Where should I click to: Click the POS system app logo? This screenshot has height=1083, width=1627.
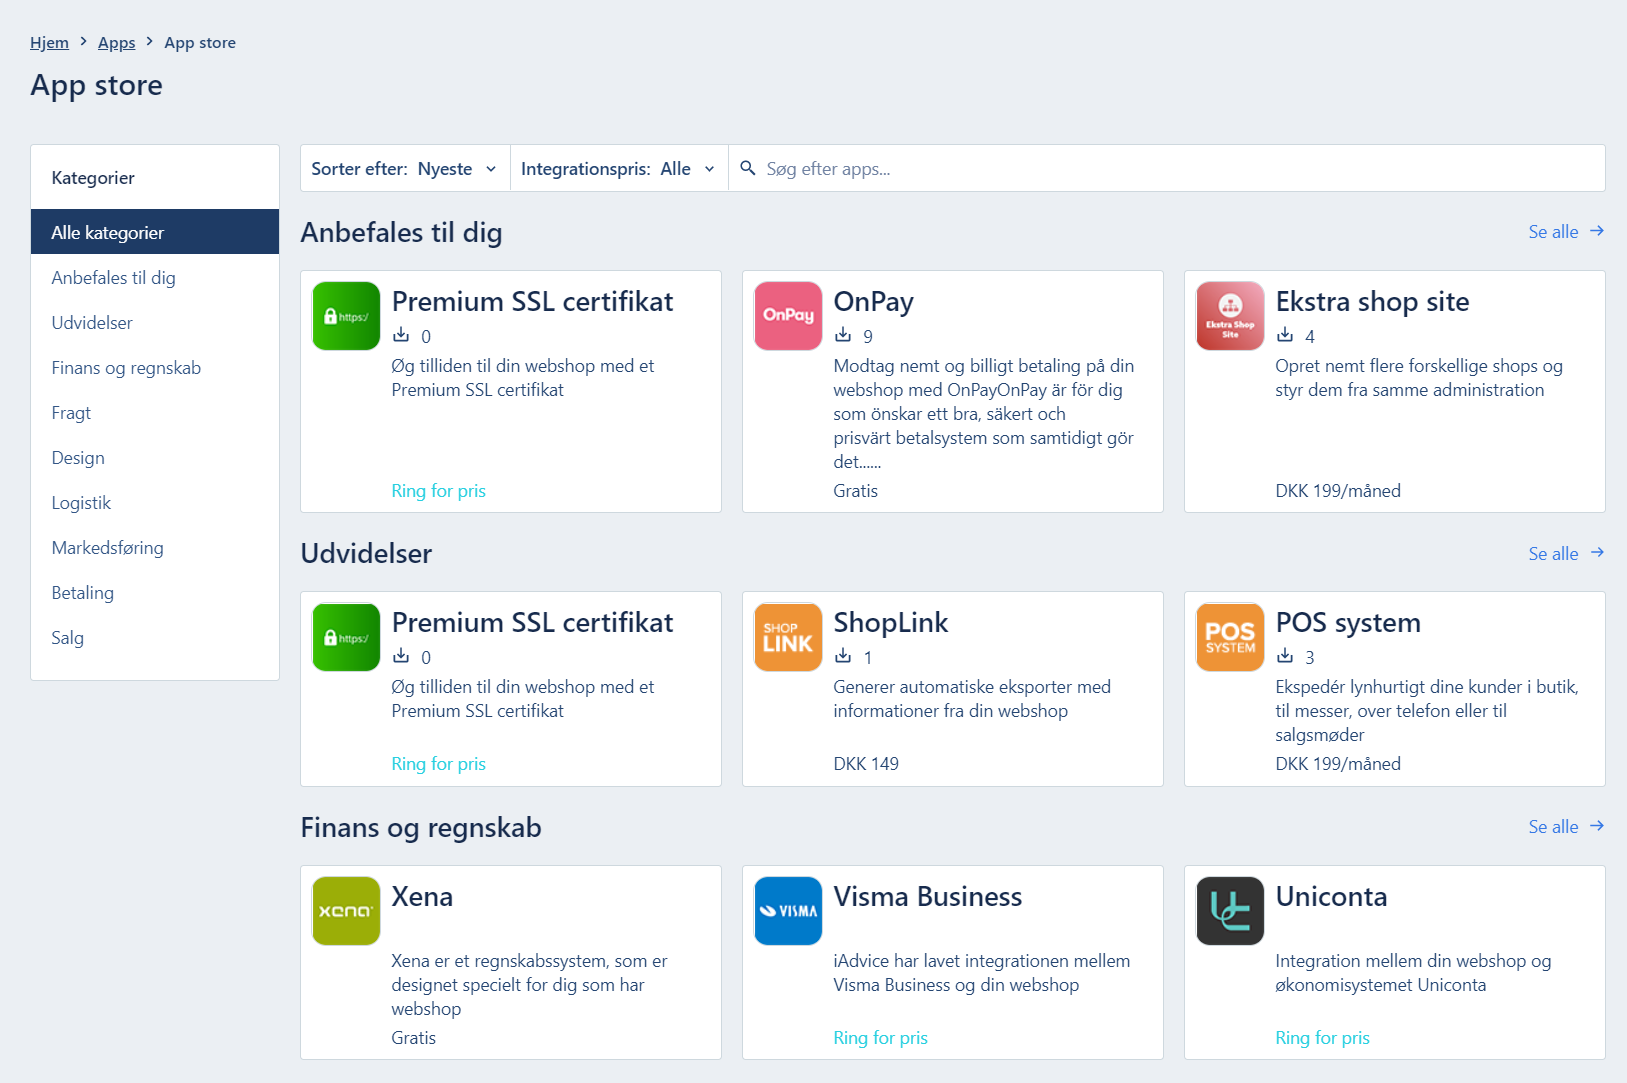tap(1230, 637)
